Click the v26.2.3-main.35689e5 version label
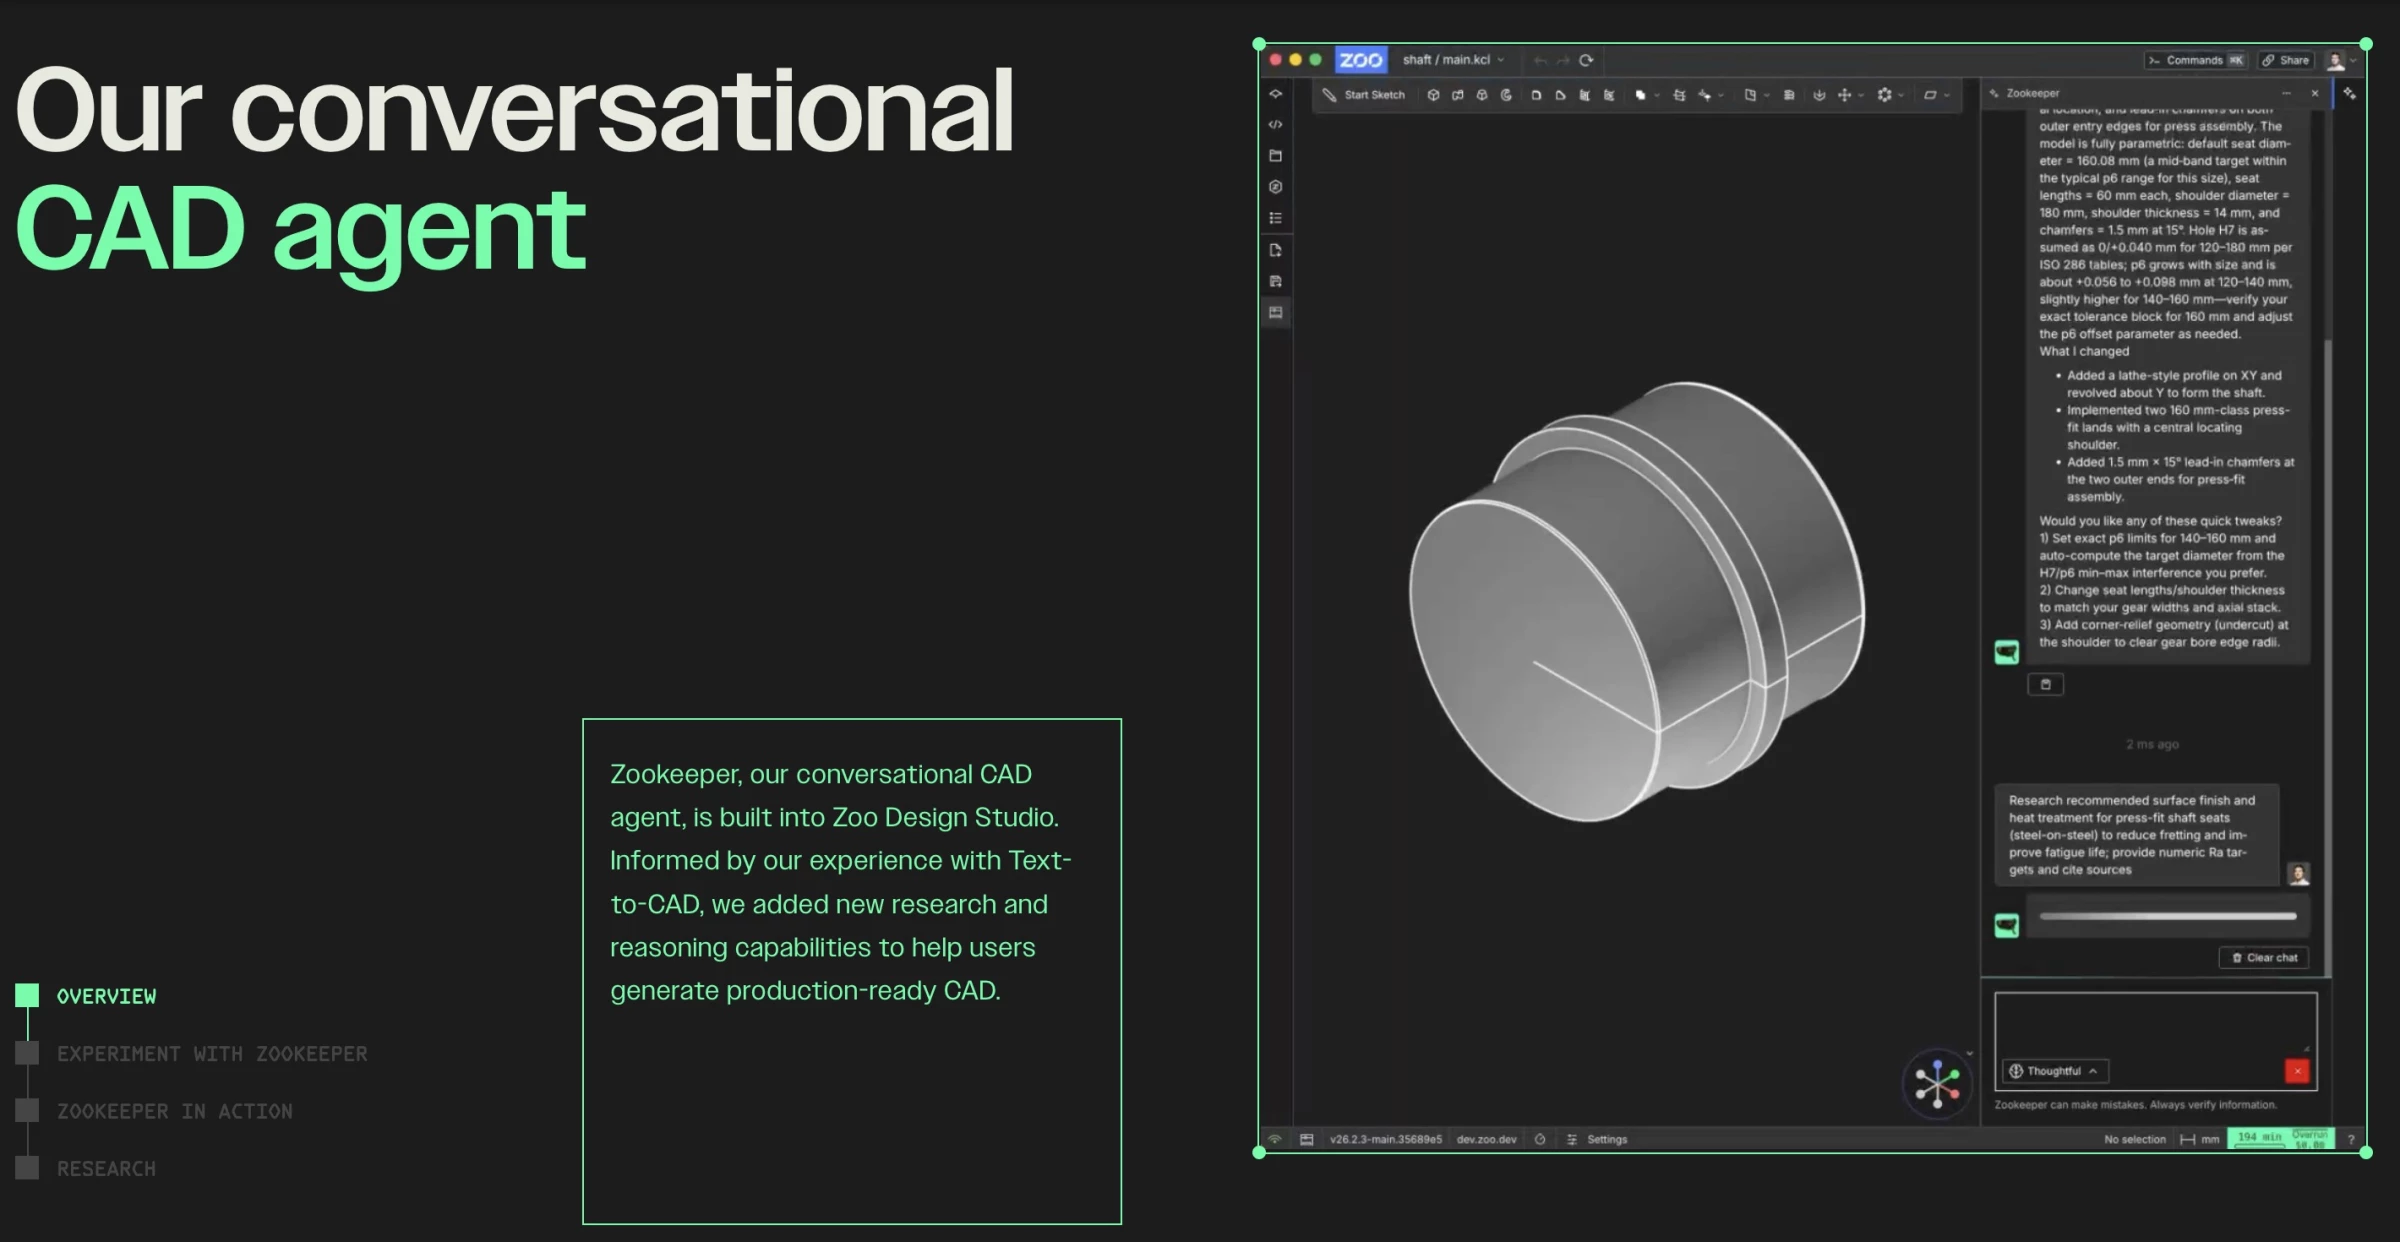 [1386, 1139]
